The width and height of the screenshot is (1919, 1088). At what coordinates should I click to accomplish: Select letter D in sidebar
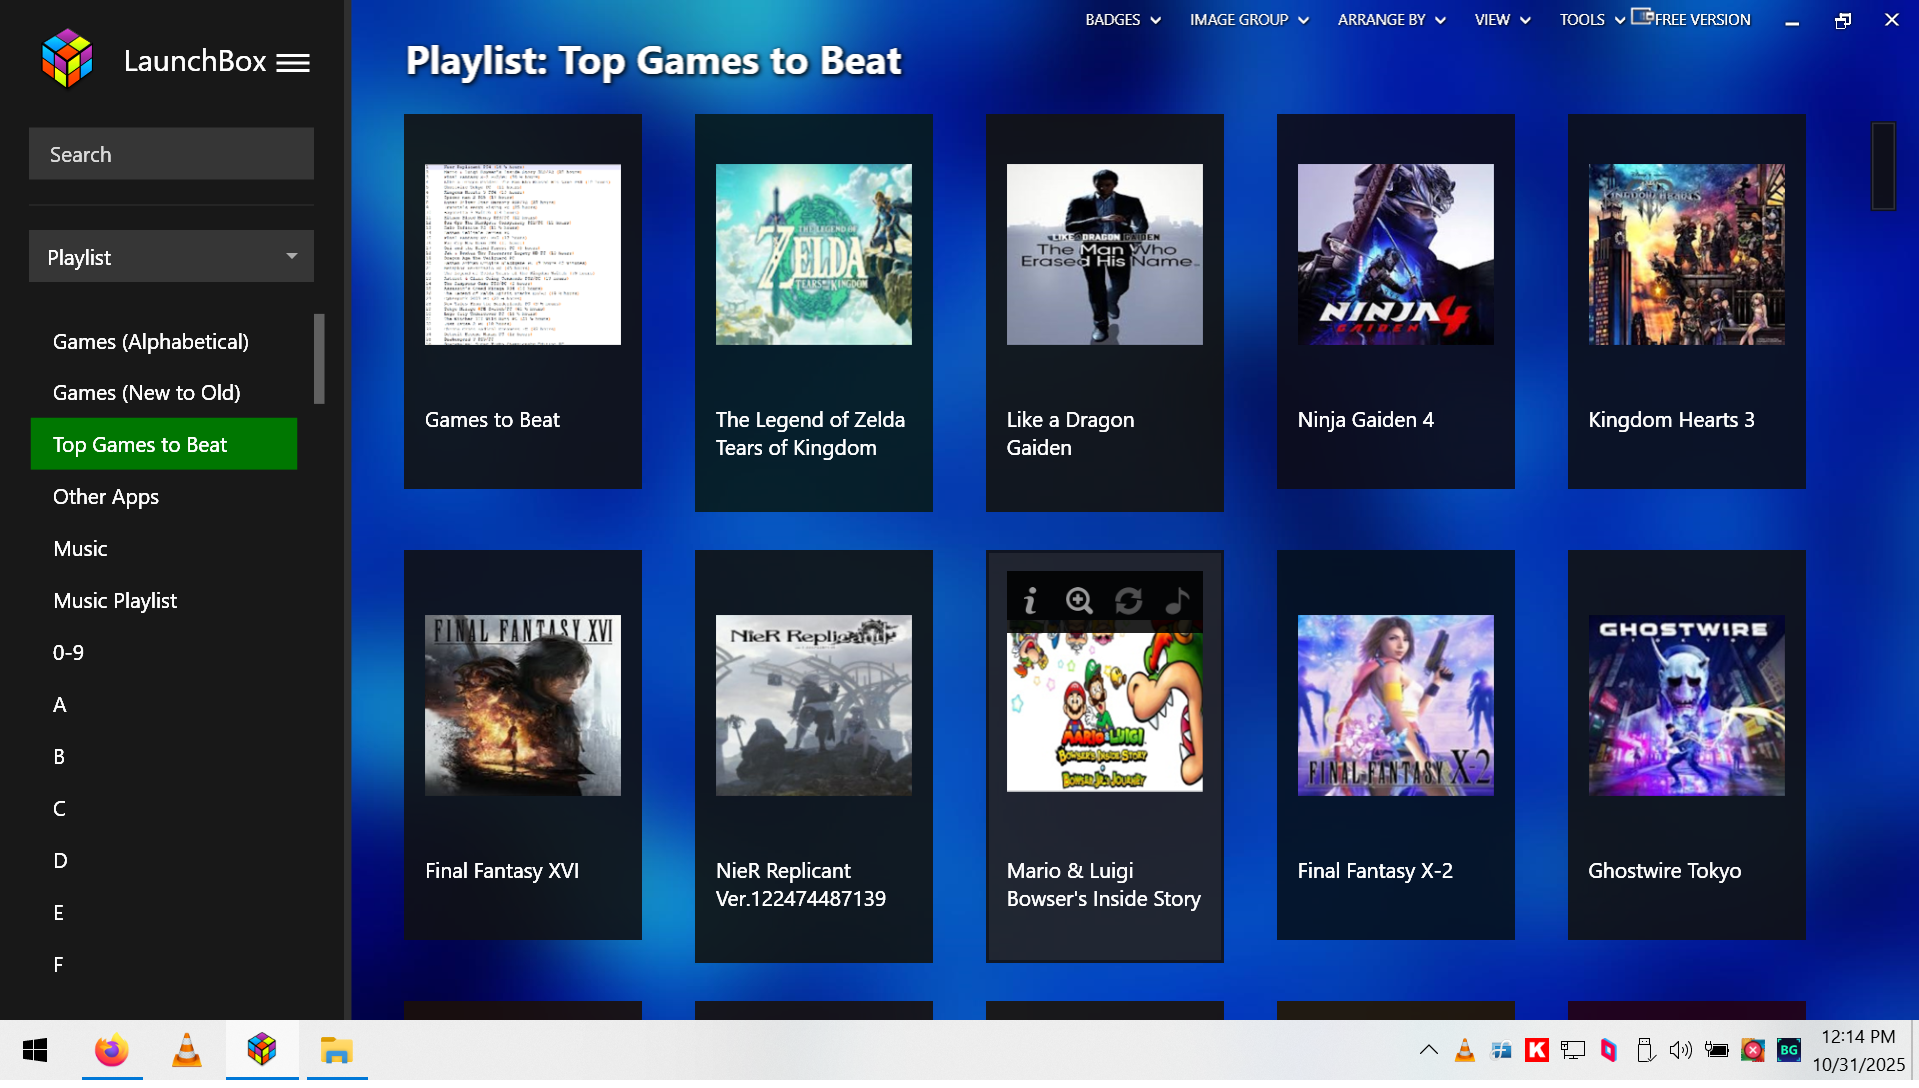[60, 861]
